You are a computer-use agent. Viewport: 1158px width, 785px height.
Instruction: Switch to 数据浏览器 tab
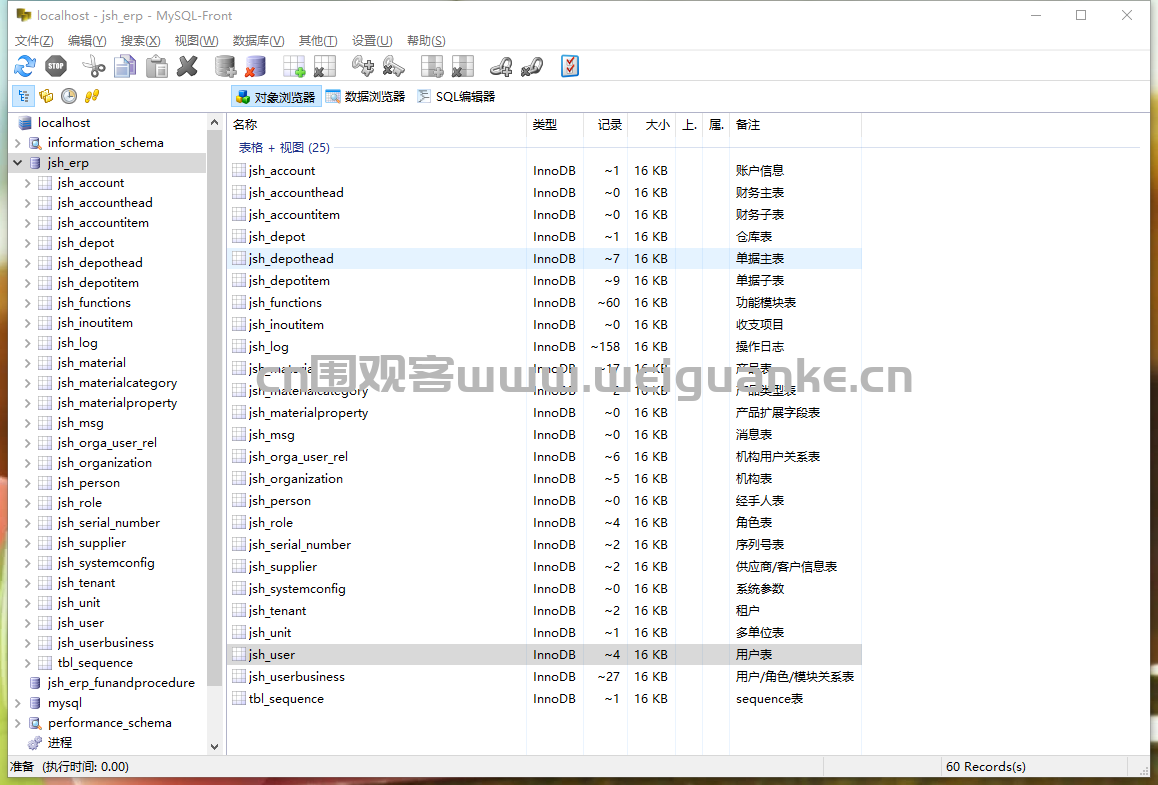[366, 97]
